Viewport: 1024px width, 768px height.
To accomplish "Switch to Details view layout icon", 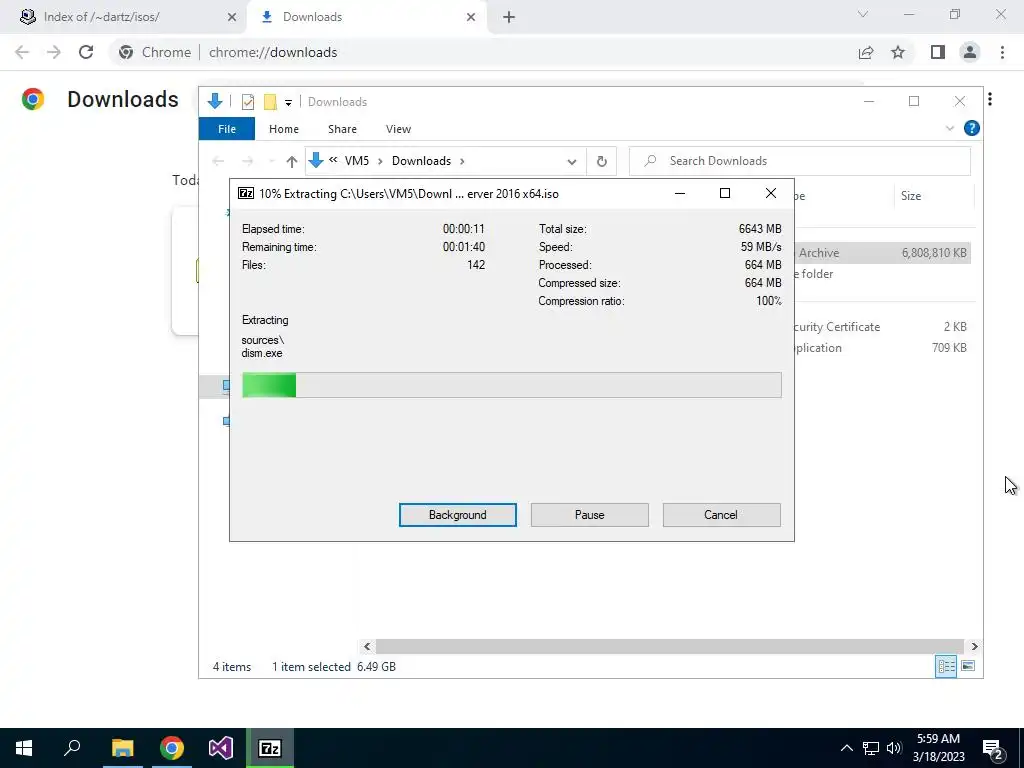I will point(946,666).
